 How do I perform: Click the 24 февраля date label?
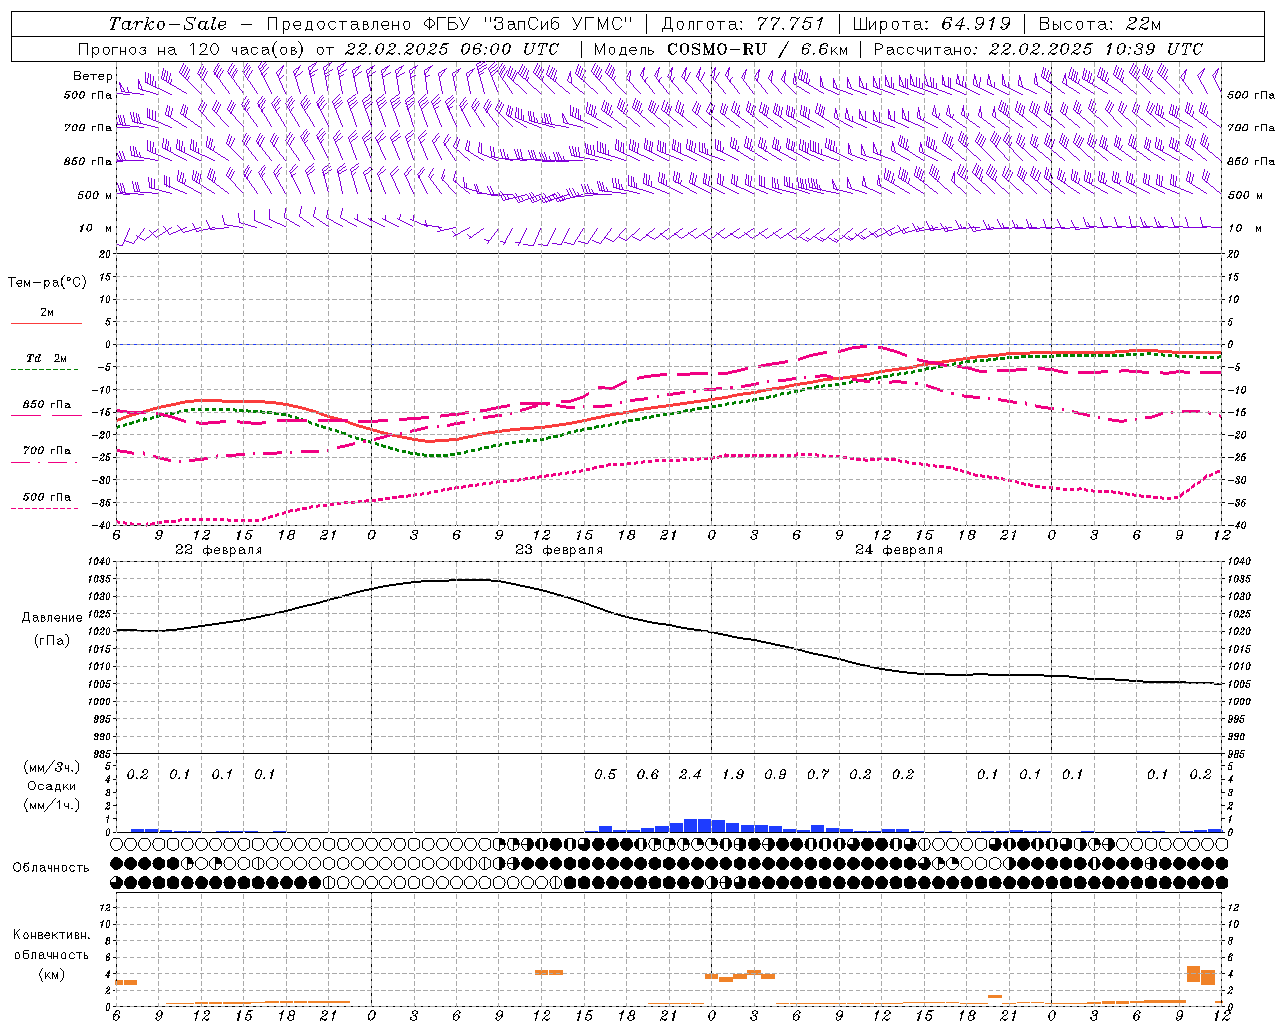coord(899,550)
